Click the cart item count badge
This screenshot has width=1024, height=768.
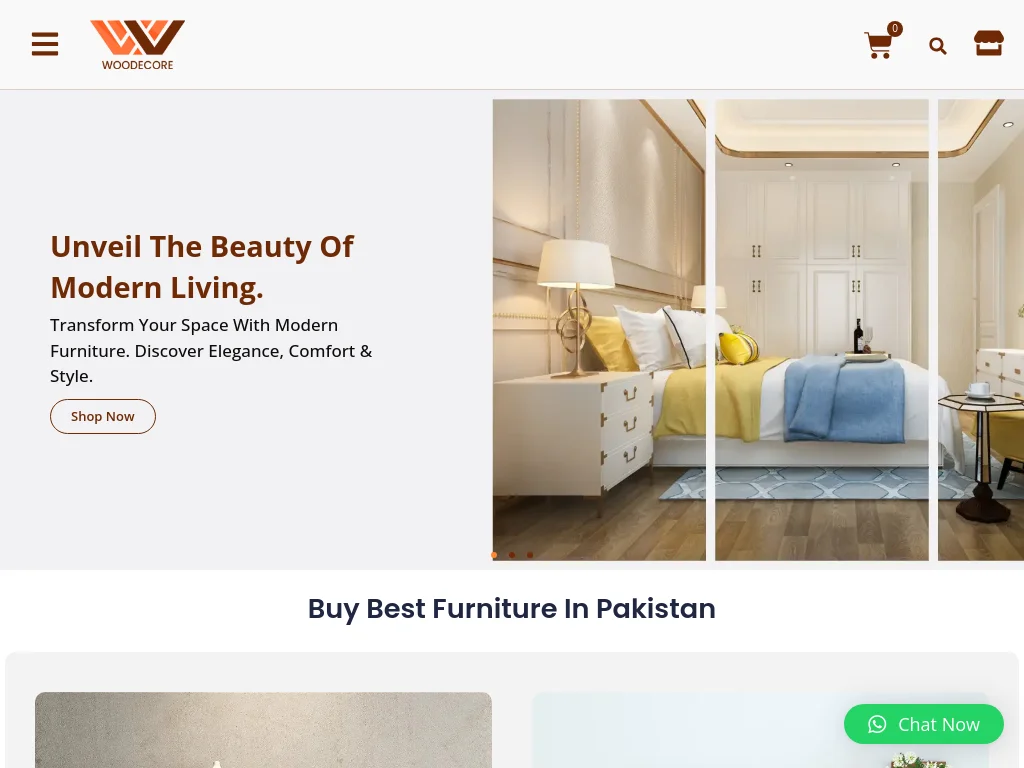[x=895, y=29]
